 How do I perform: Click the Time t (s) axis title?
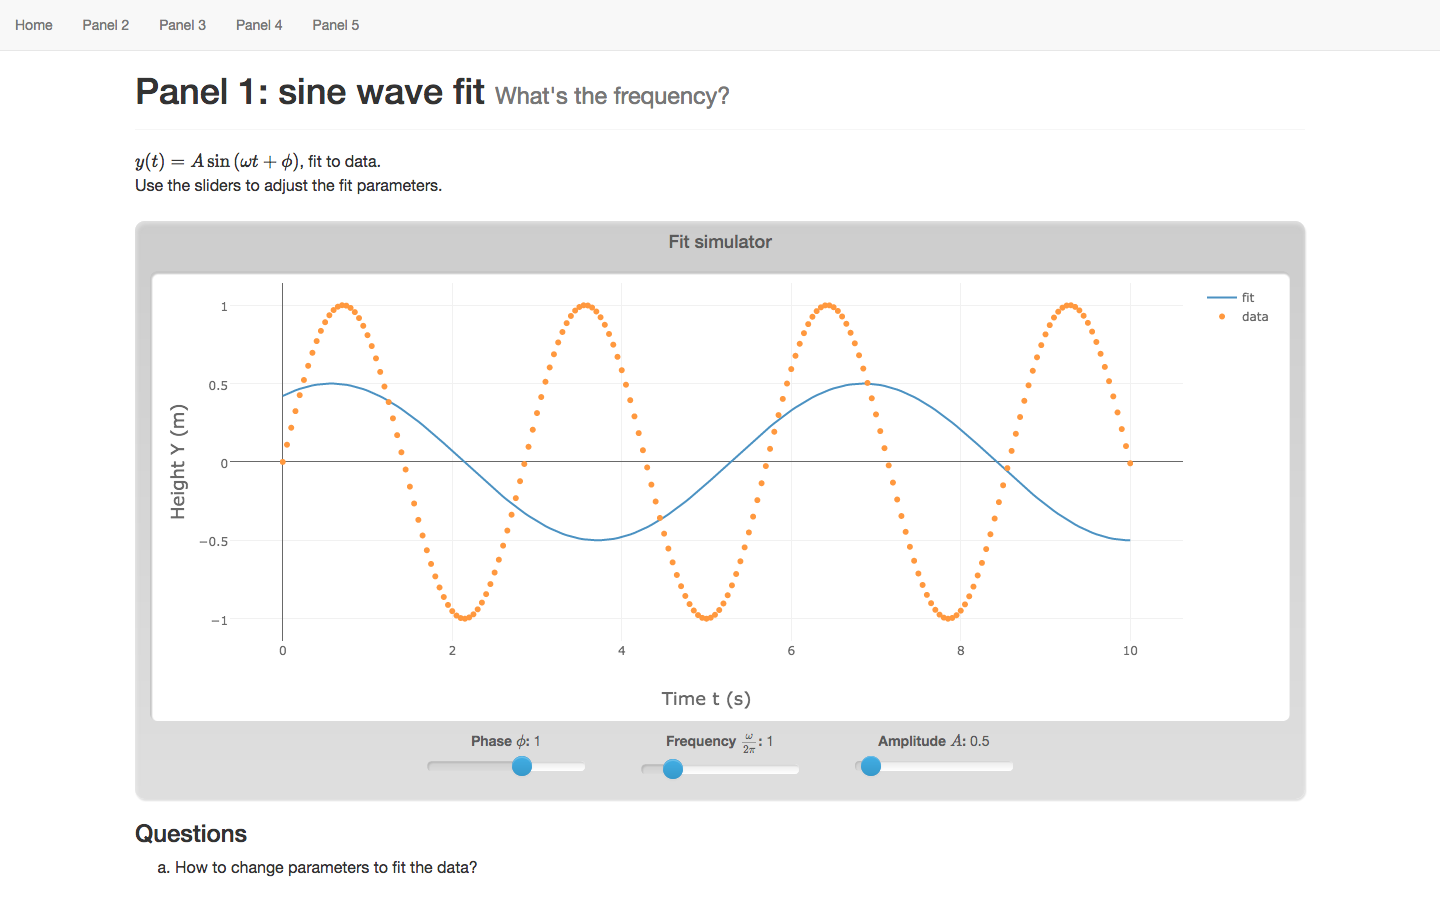[x=706, y=699]
